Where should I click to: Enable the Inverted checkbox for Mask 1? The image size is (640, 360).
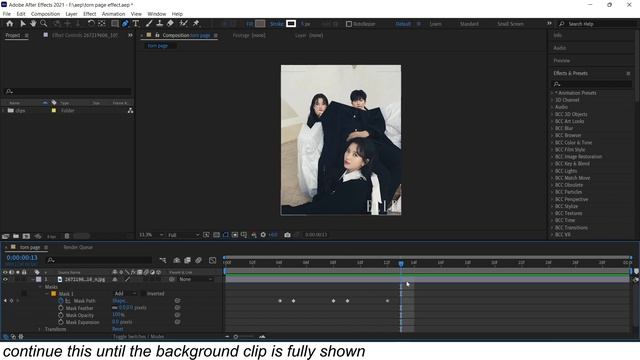(x=143, y=293)
